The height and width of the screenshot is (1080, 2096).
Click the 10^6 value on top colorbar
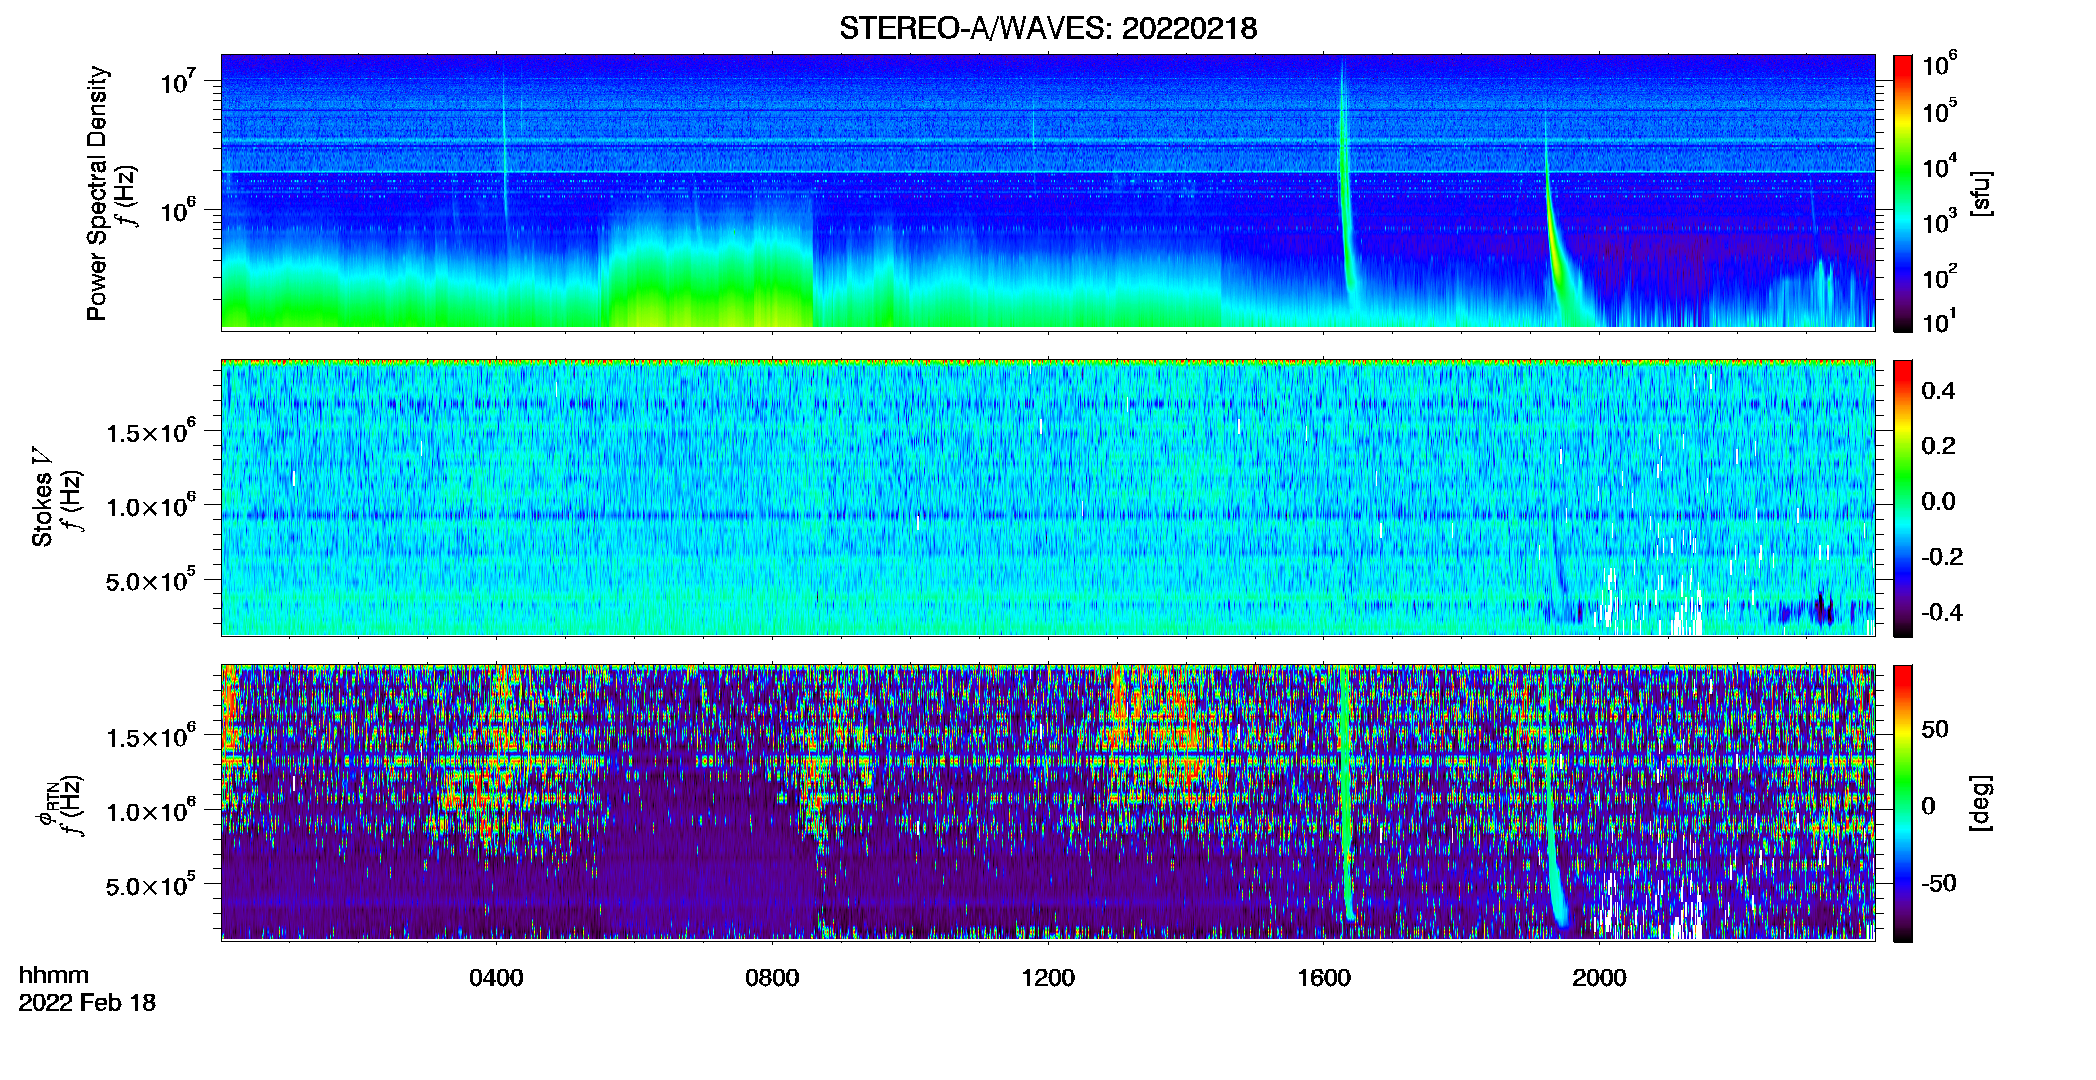[x=1940, y=65]
